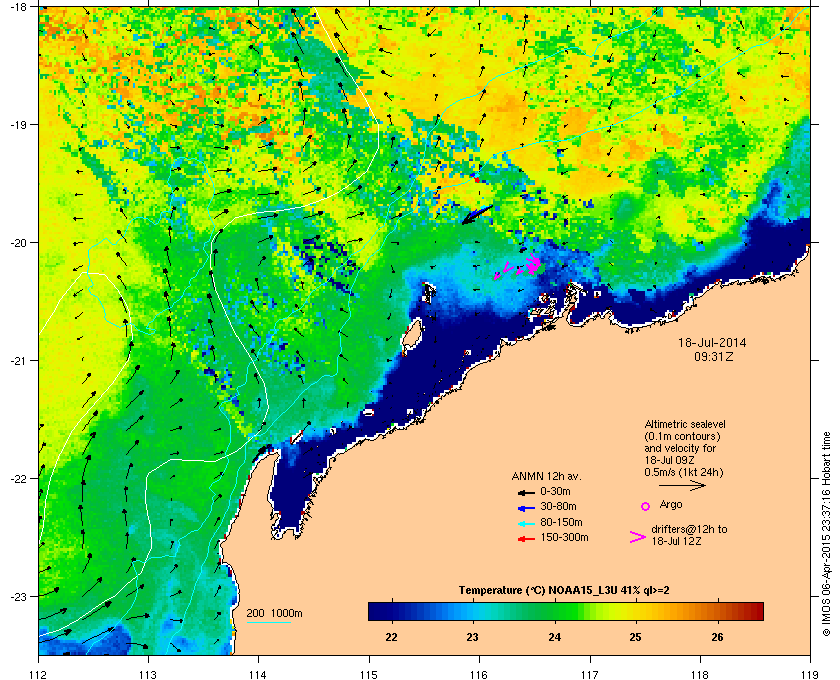The height and width of the screenshot is (680, 840).
Task: Click the 'Altimetric sealevel' legend text
Action: click(x=685, y=424)
